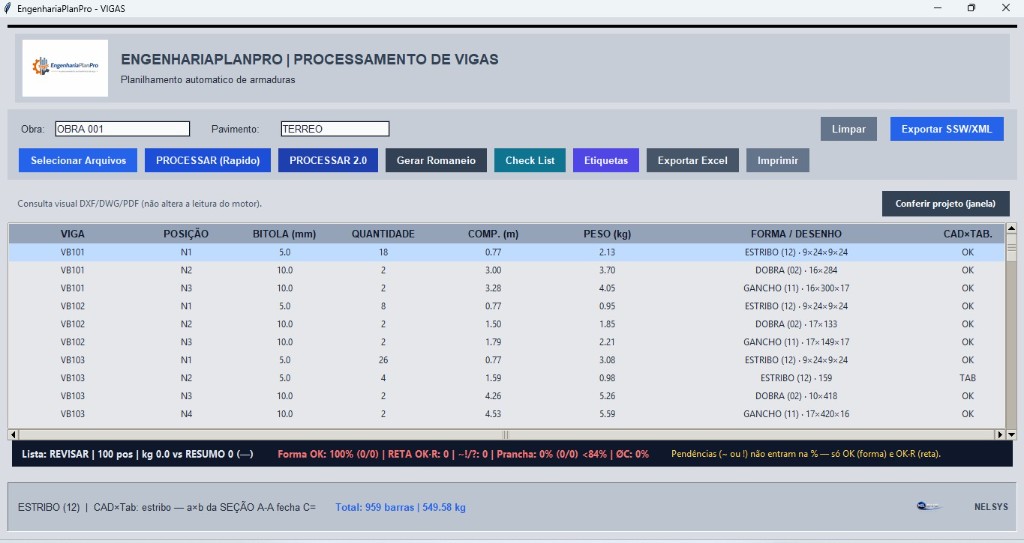Sort by the VIGA column header
The width and height of the screenshot is (1024, 543).
click(x=72, y=234)
